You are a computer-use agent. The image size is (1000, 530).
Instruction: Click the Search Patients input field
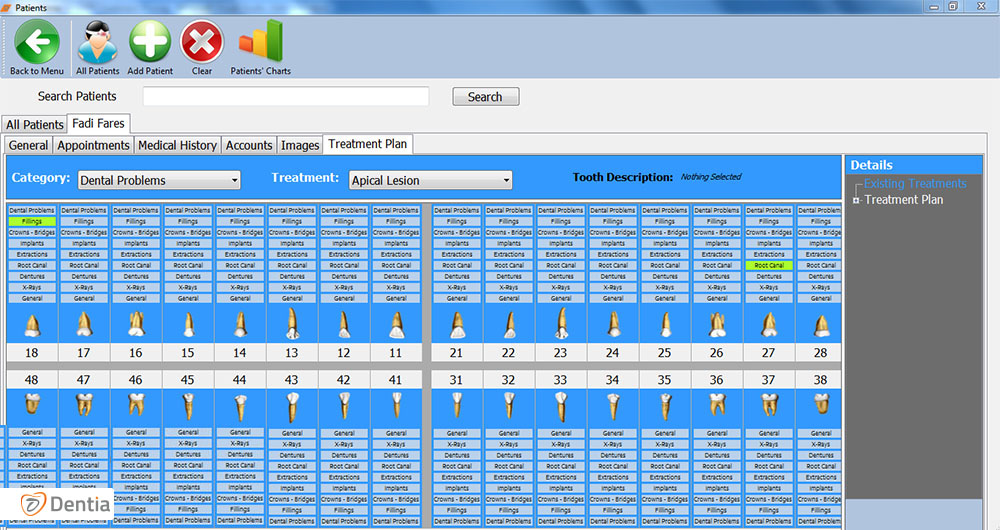[286, 97]
